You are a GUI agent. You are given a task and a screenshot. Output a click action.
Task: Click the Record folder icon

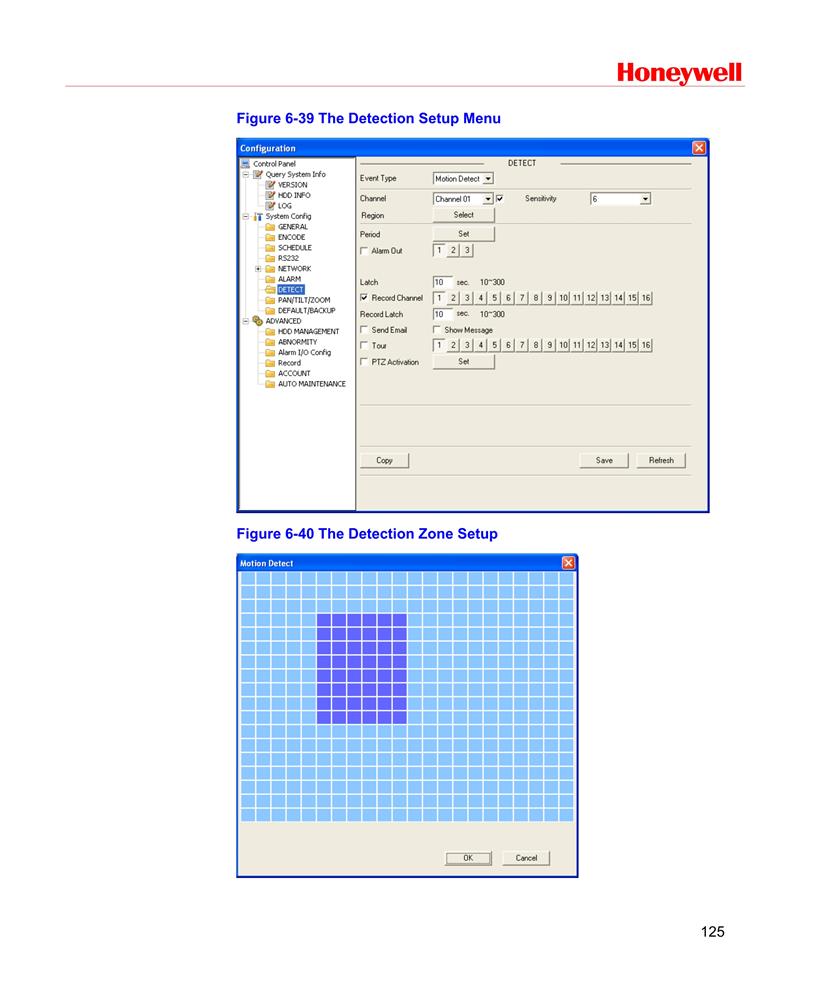coord(270,363)
